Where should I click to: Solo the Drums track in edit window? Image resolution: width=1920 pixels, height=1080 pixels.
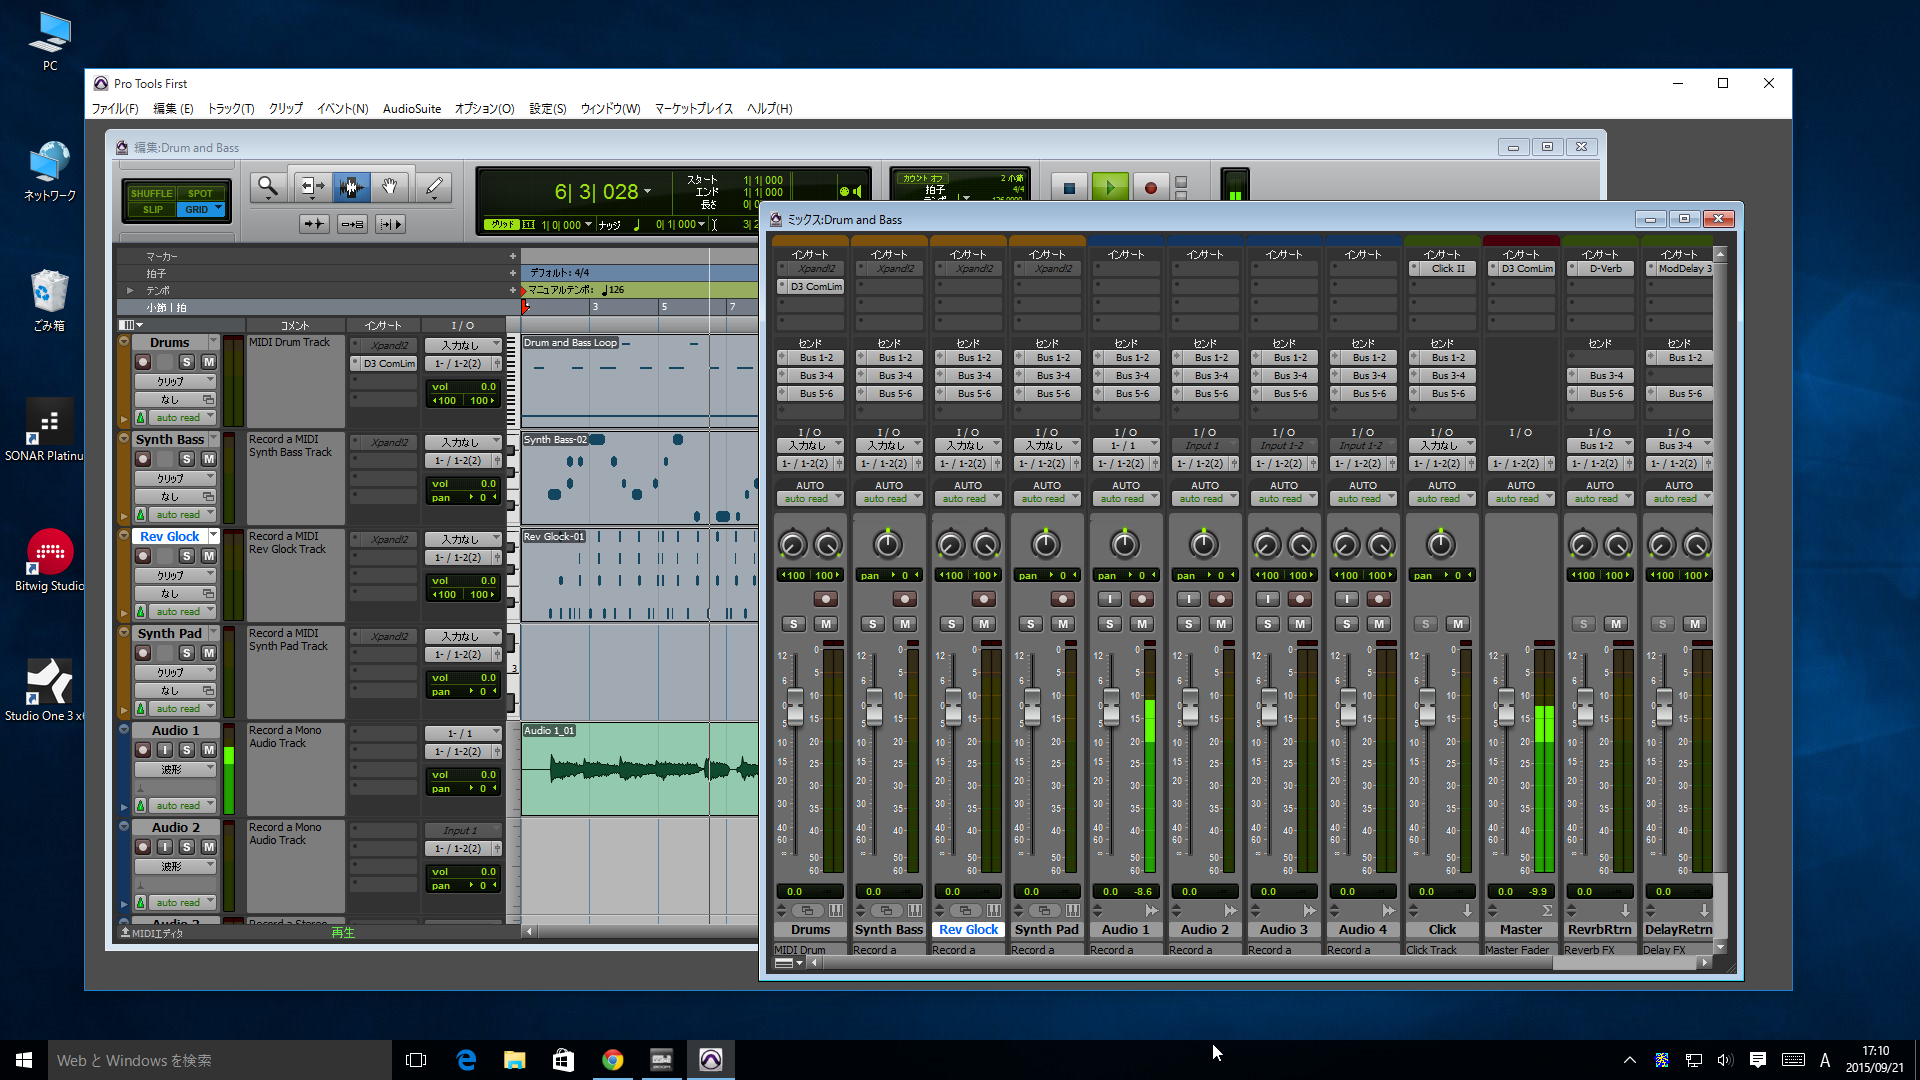click(x=187, y=362)
